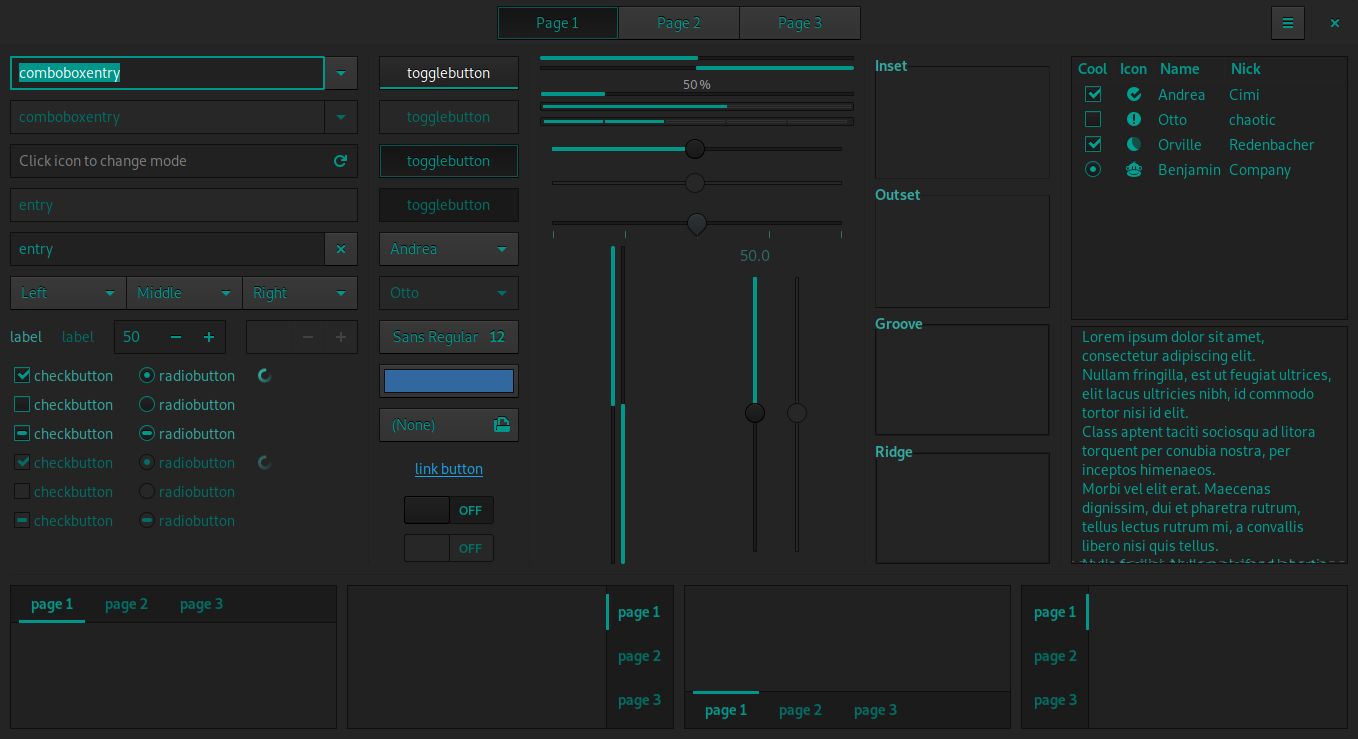Click the refresh icon in mode entry
This screenshot has width=1358, height=739.
click(340, 161)
